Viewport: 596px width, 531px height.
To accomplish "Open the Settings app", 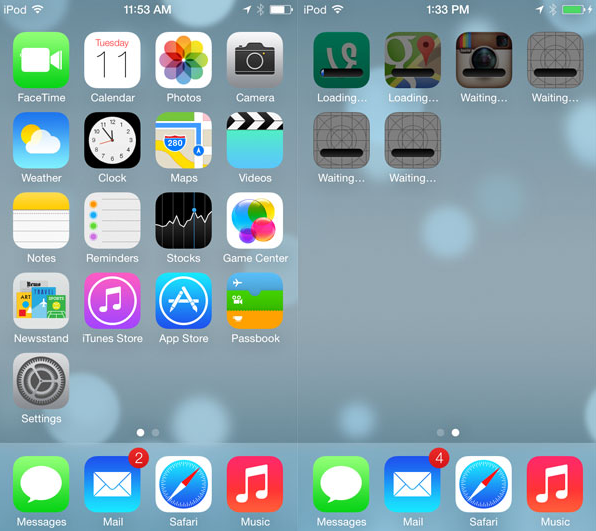I will pyautogui.click(x=41, y=381).
